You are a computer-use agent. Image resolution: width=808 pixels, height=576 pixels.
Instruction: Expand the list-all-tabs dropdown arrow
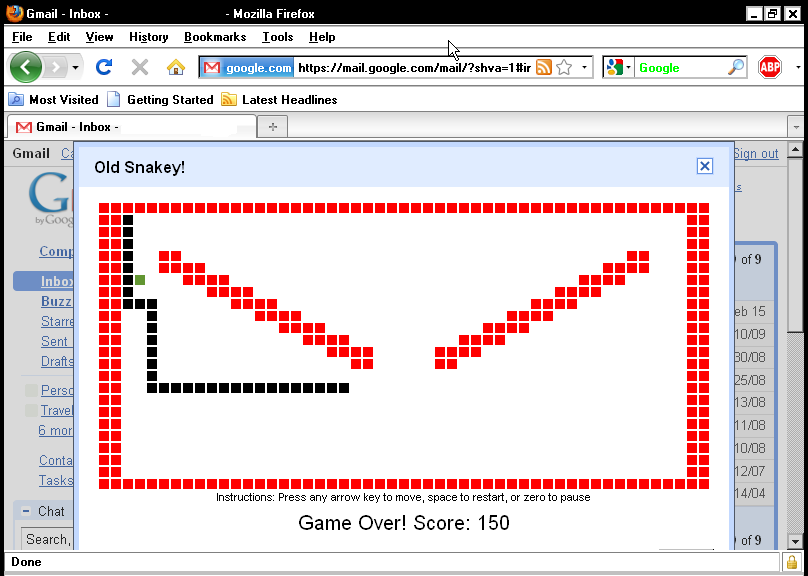[x=795, y=127]
